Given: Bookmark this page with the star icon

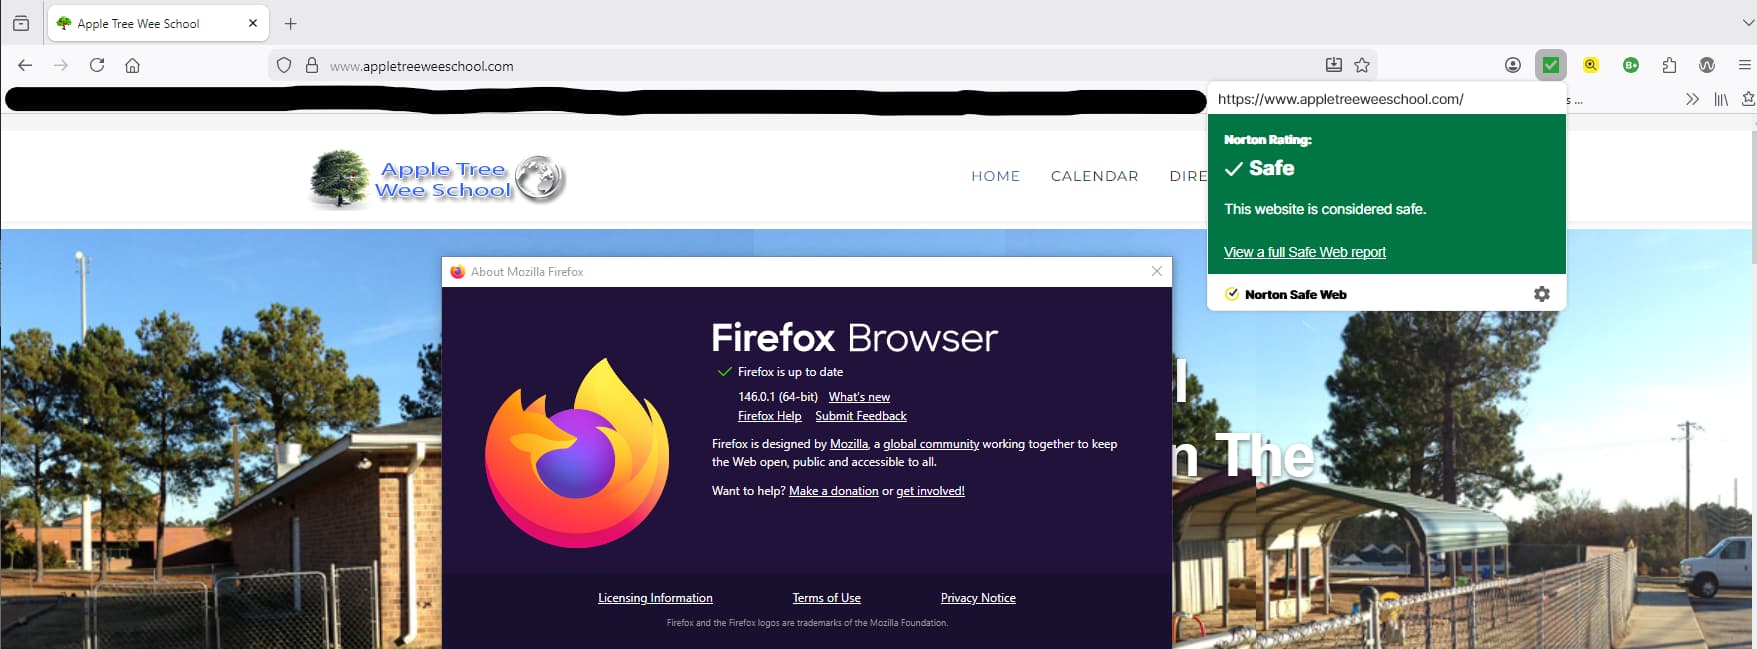Looking at the screenshot, I should [1362, 65].
